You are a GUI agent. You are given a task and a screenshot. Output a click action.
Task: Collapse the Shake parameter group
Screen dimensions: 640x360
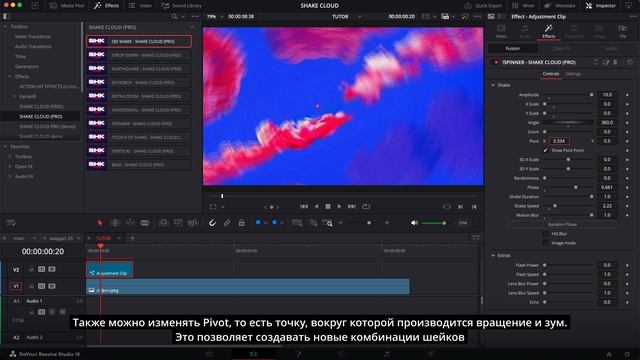(493, 85)
